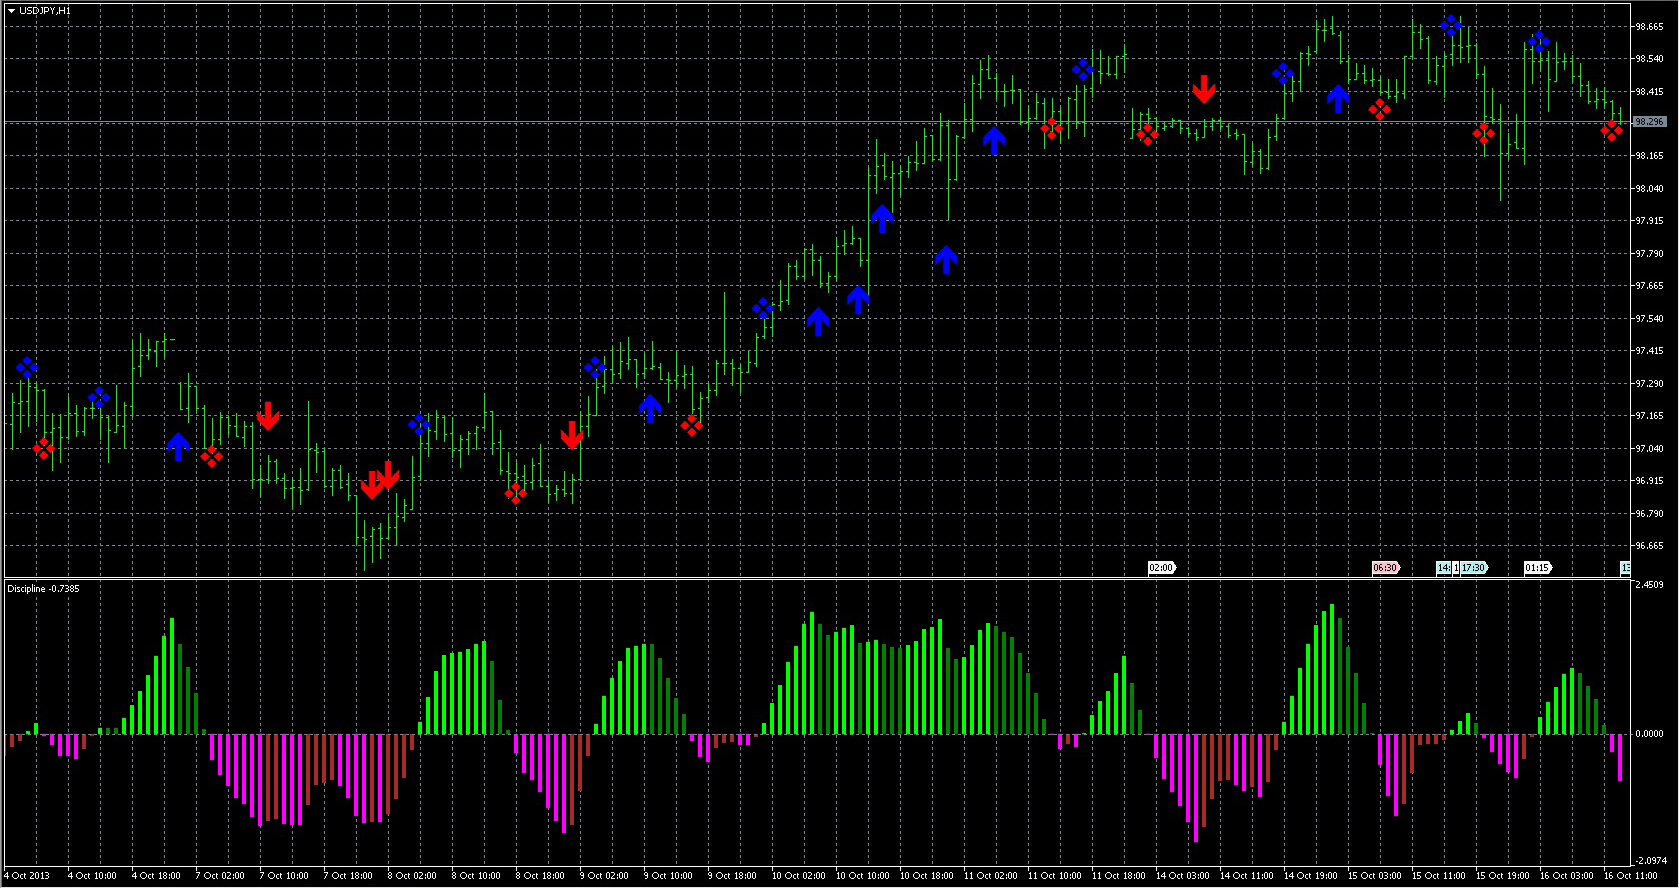Click the 16 Oct 11:00 time axis label
The height and width of the screenshot is (888, 1680).
[1630, 876]
